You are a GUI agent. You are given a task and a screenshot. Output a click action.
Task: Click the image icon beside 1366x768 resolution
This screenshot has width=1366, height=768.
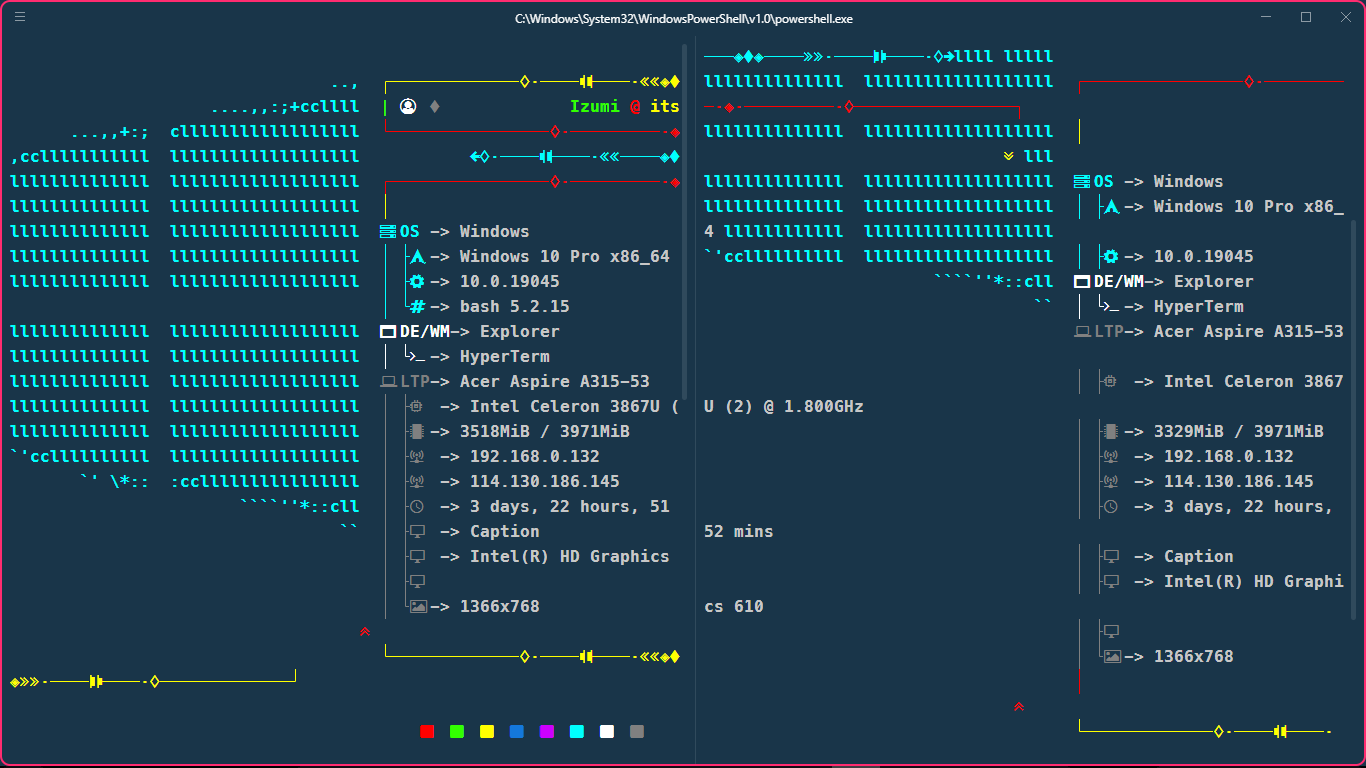point(418,606)
